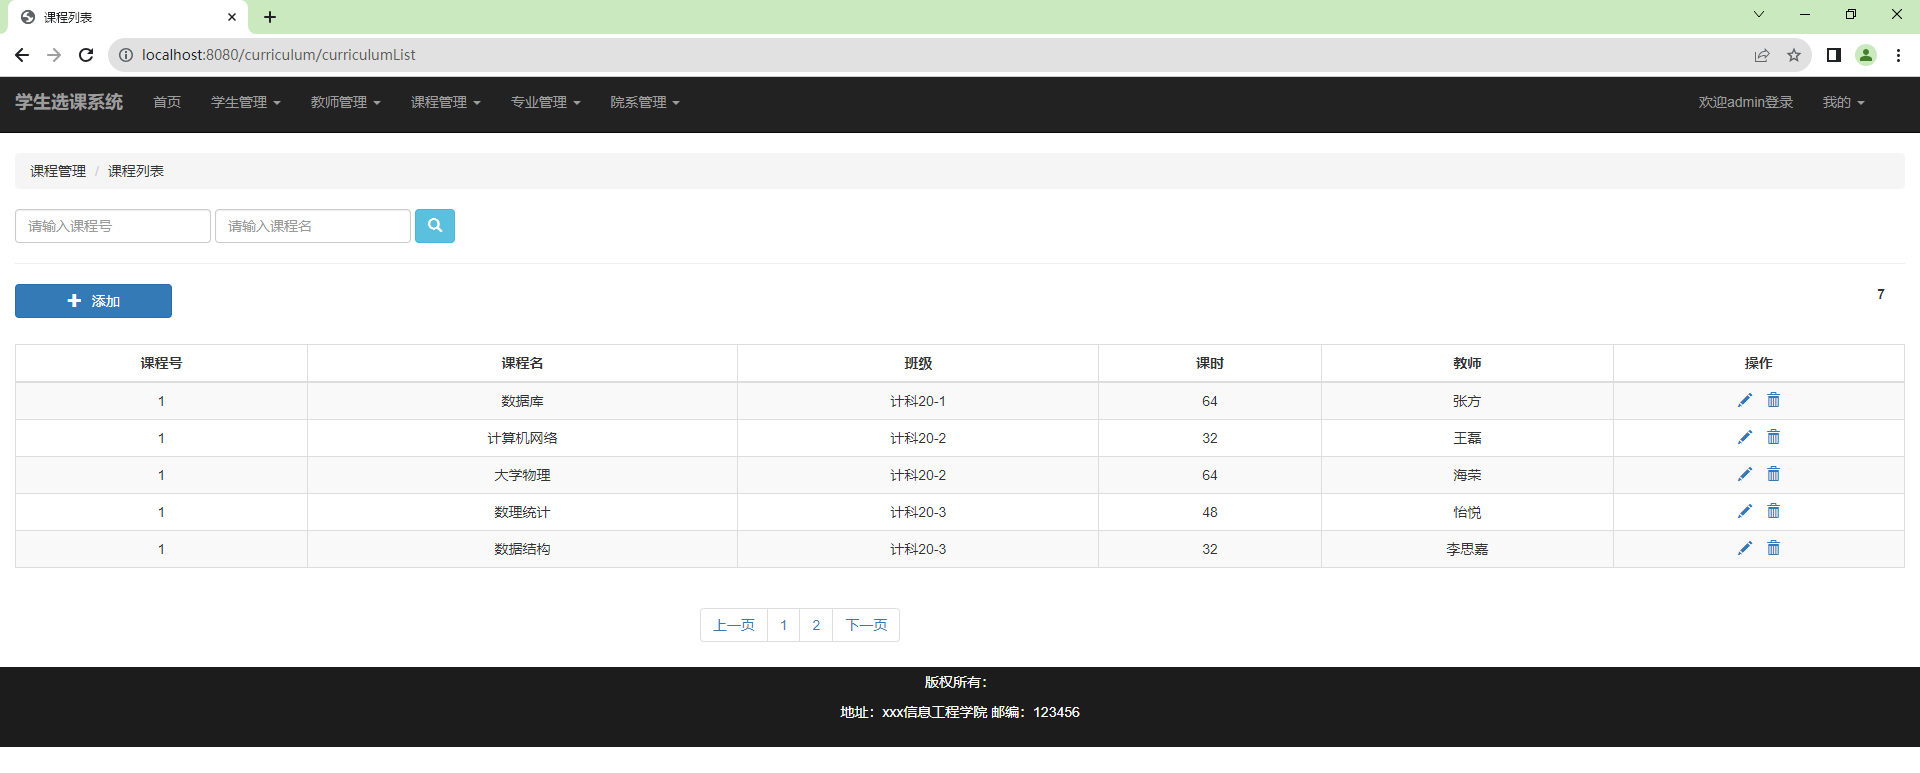Click the search magnifier button
Viewport: 1920px width, 773px height.
coord(435,226)
